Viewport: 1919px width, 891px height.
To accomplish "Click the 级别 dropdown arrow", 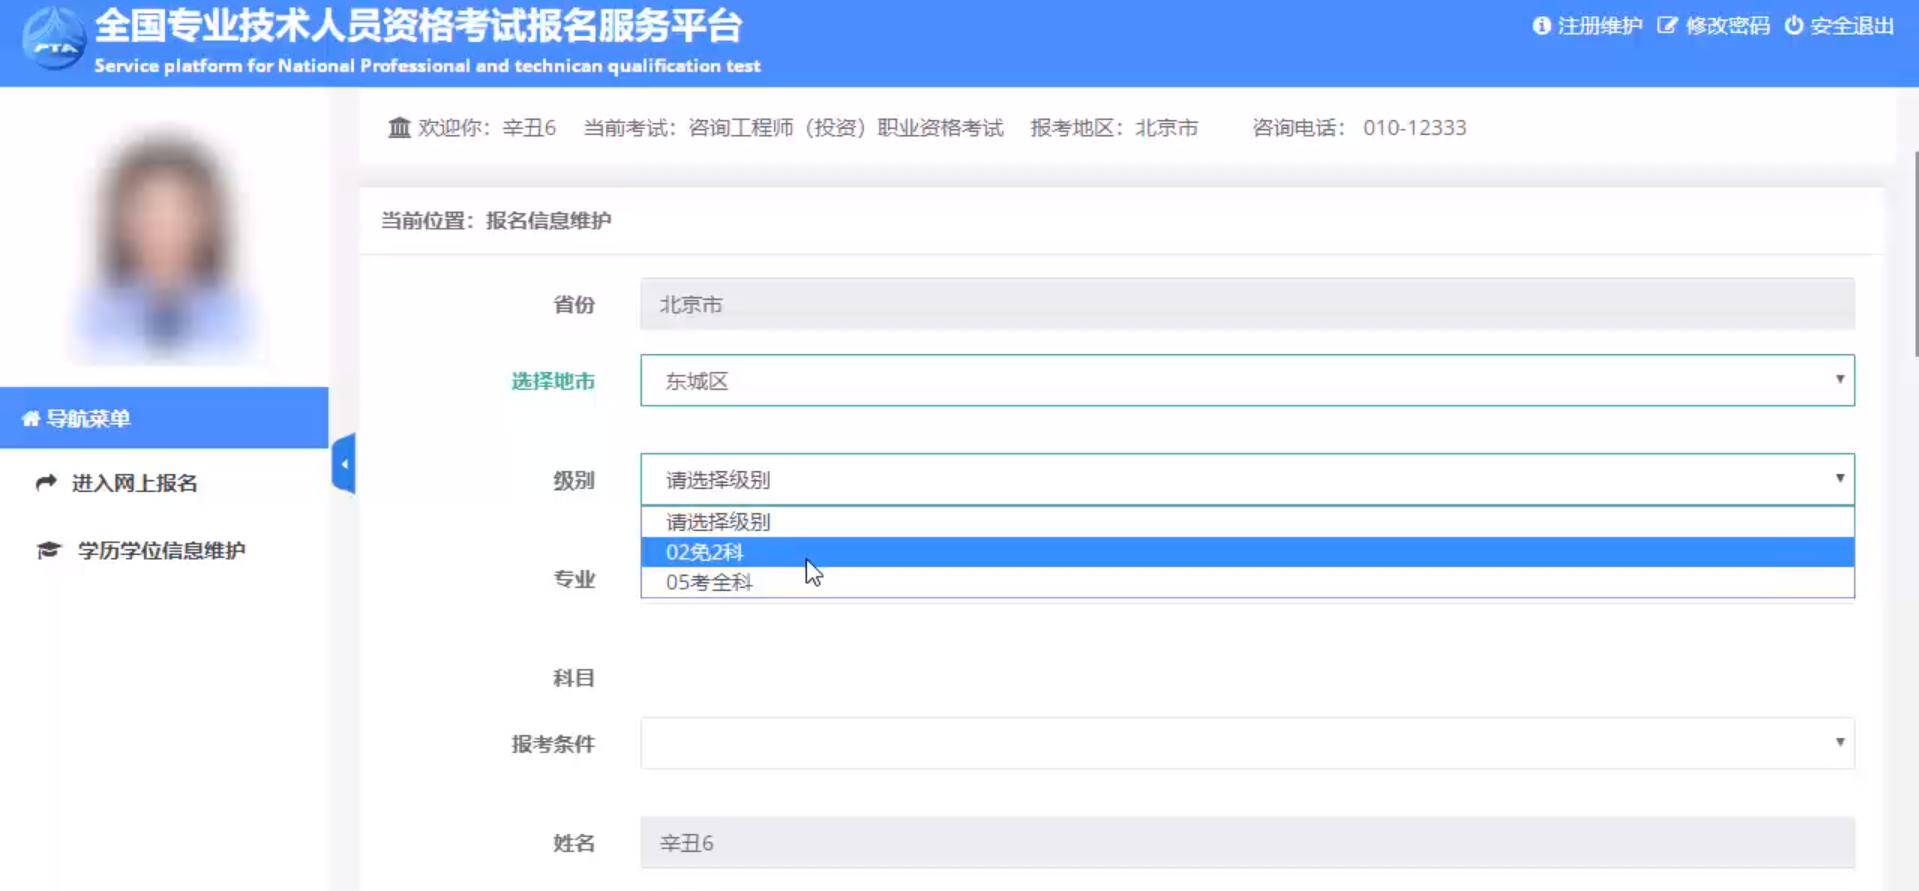I will click(1838, 479).
